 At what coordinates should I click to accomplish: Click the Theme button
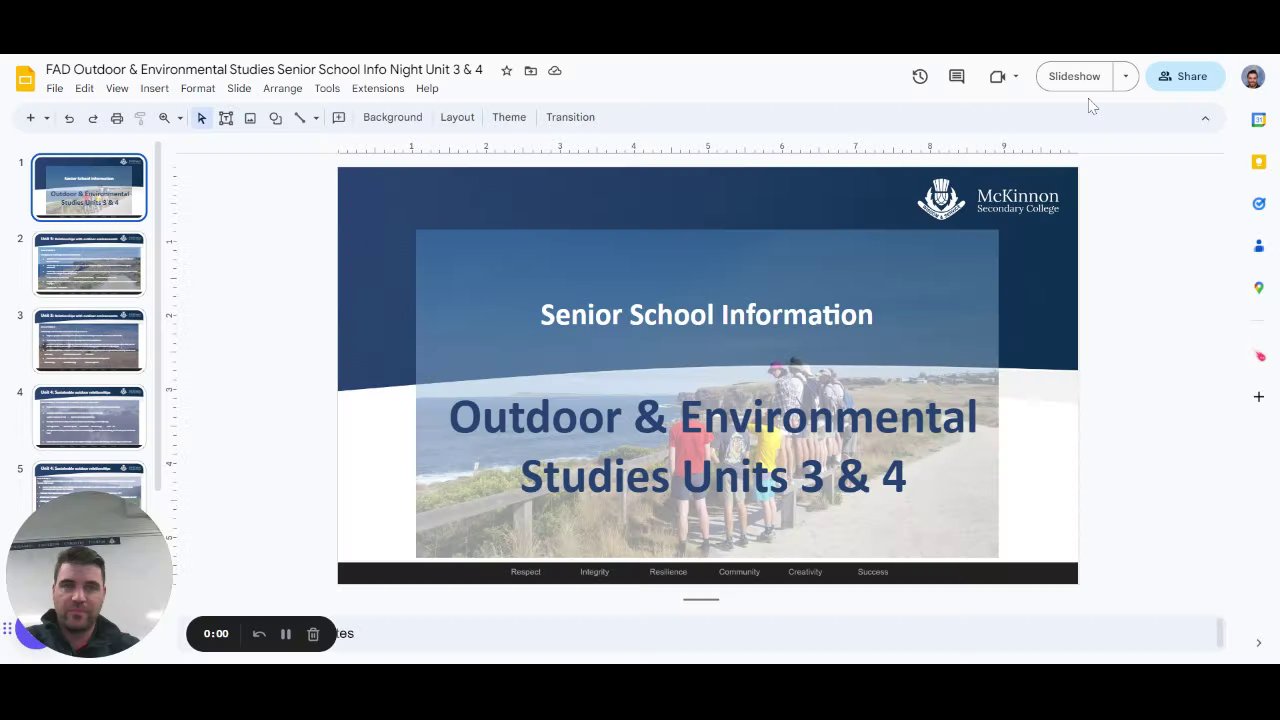click(x=509, y=118)
